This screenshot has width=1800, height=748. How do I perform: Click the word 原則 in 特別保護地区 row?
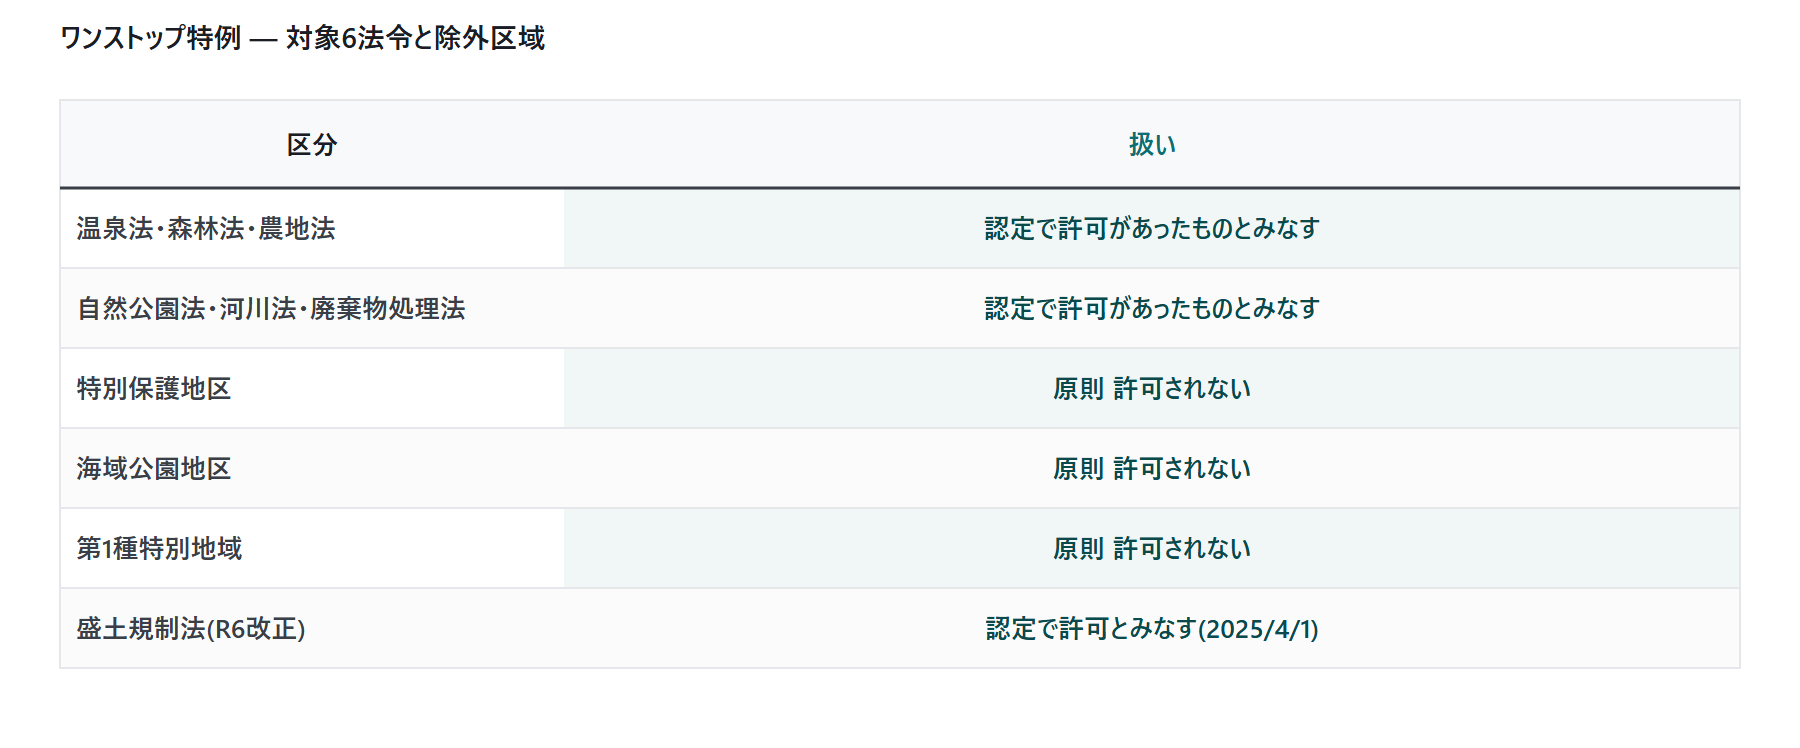[x=1078, y=388]
